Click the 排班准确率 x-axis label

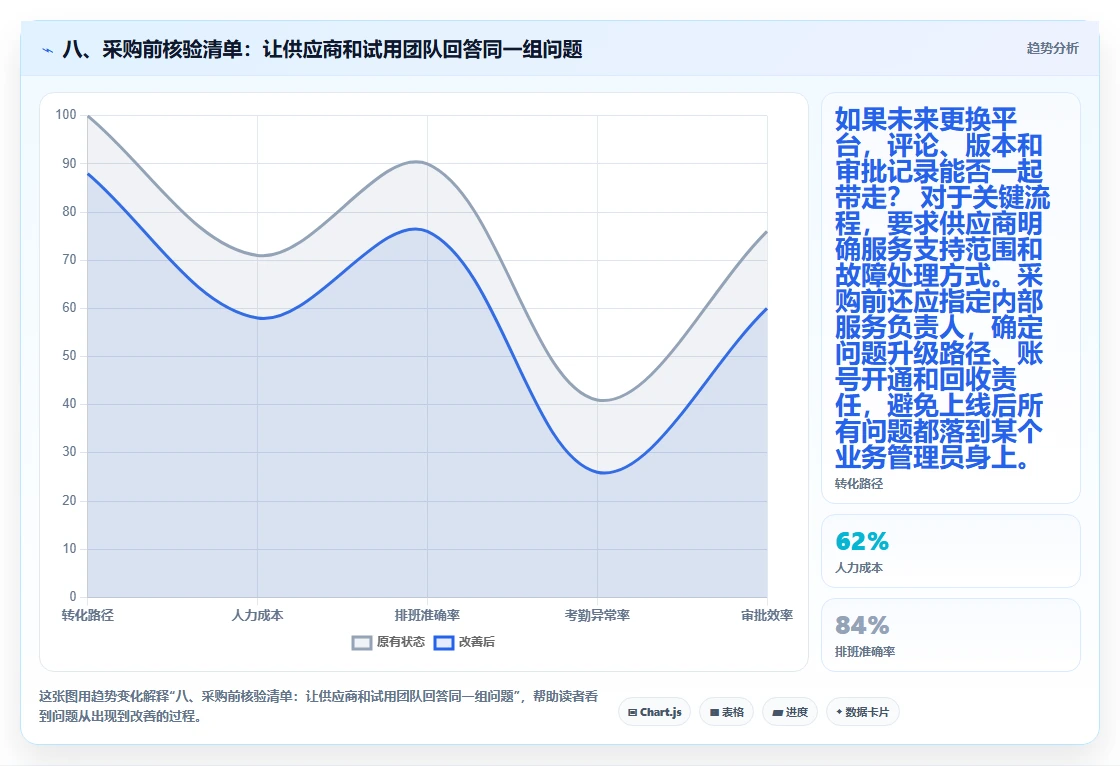point(427,615)
